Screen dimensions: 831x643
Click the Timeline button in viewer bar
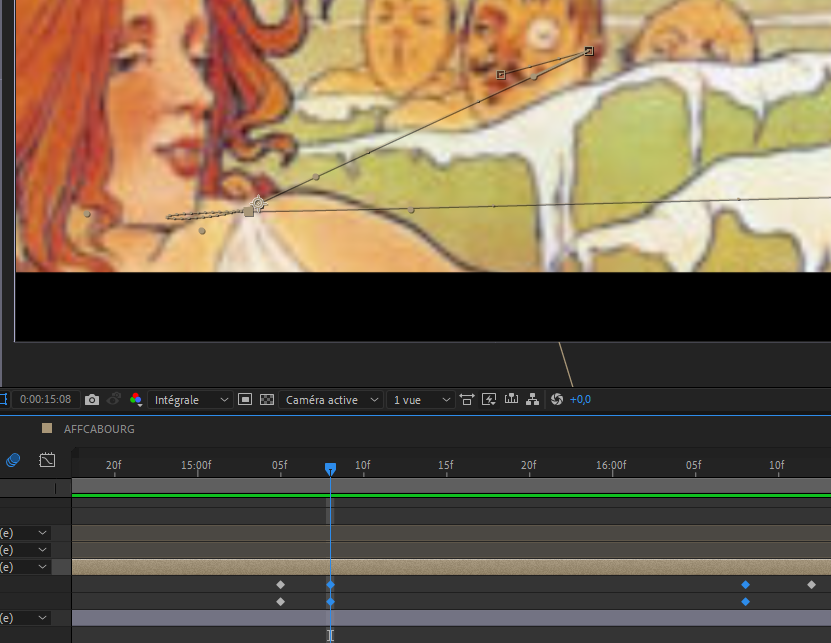(x=511, y=399)
